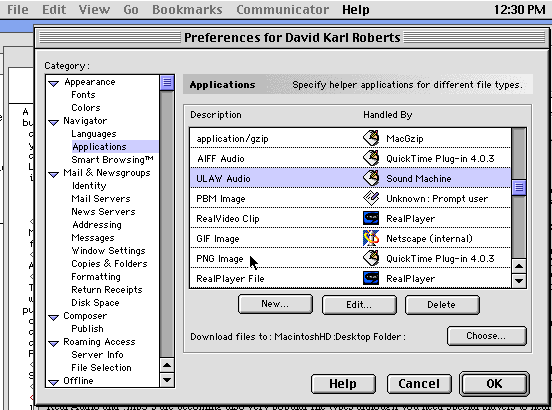Select the PBM Image row
This screenshot has width=552, height=410.
click(350, 198)
